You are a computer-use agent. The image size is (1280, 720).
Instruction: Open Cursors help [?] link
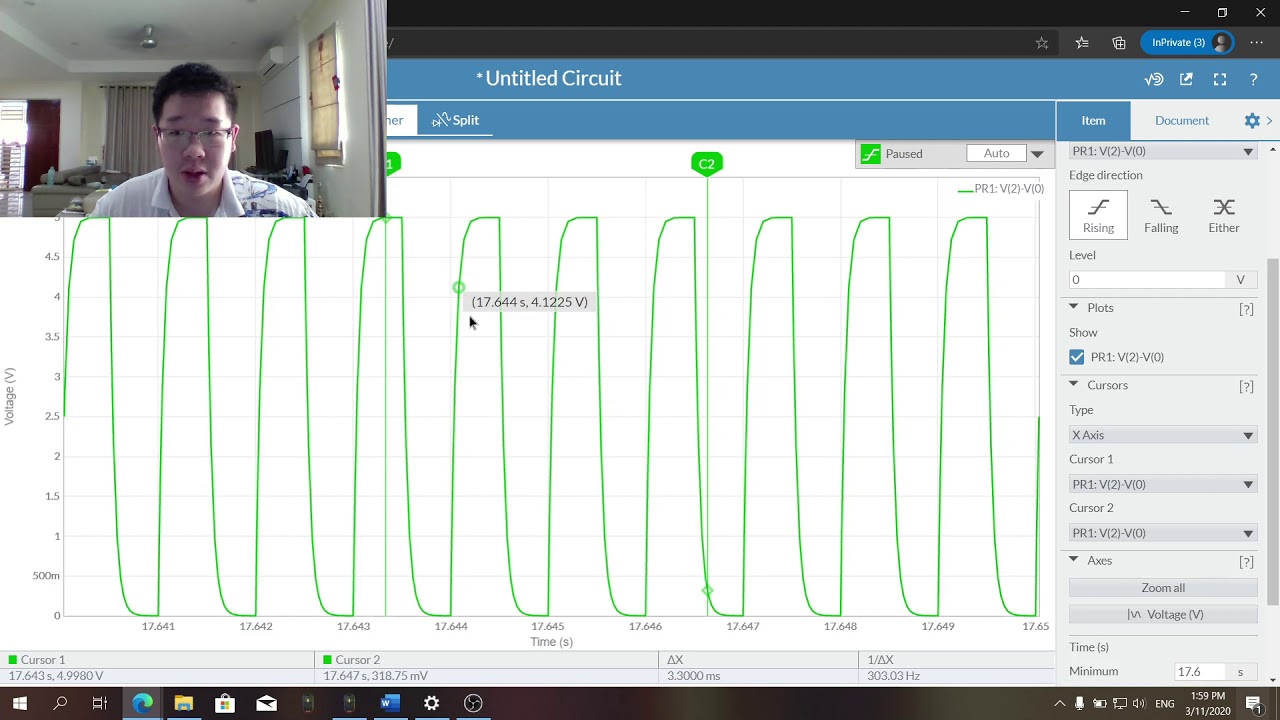pos(1246,386)
